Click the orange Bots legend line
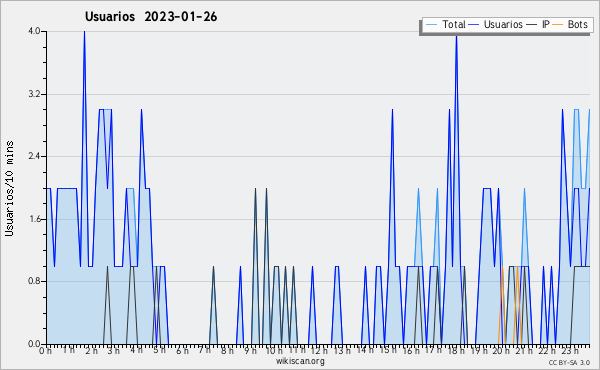This screenshot has height=370, width=600. coord(558,25)
